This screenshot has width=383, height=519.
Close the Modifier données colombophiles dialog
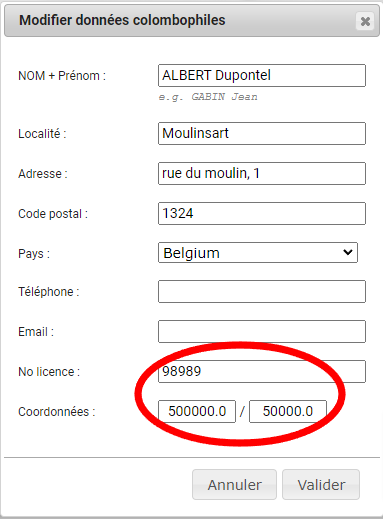coord(365,21)
